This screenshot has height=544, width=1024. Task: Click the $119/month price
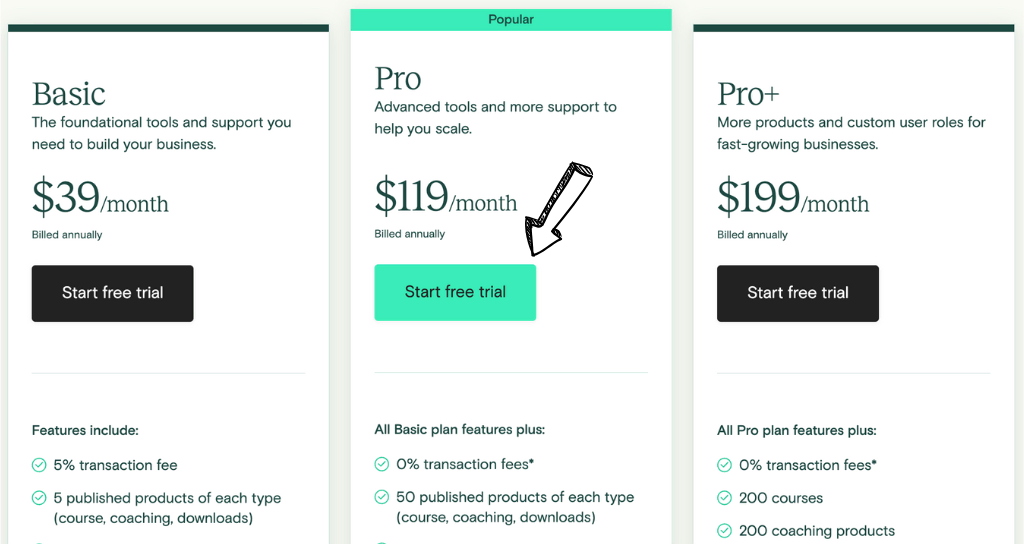(x=446, y=198)
